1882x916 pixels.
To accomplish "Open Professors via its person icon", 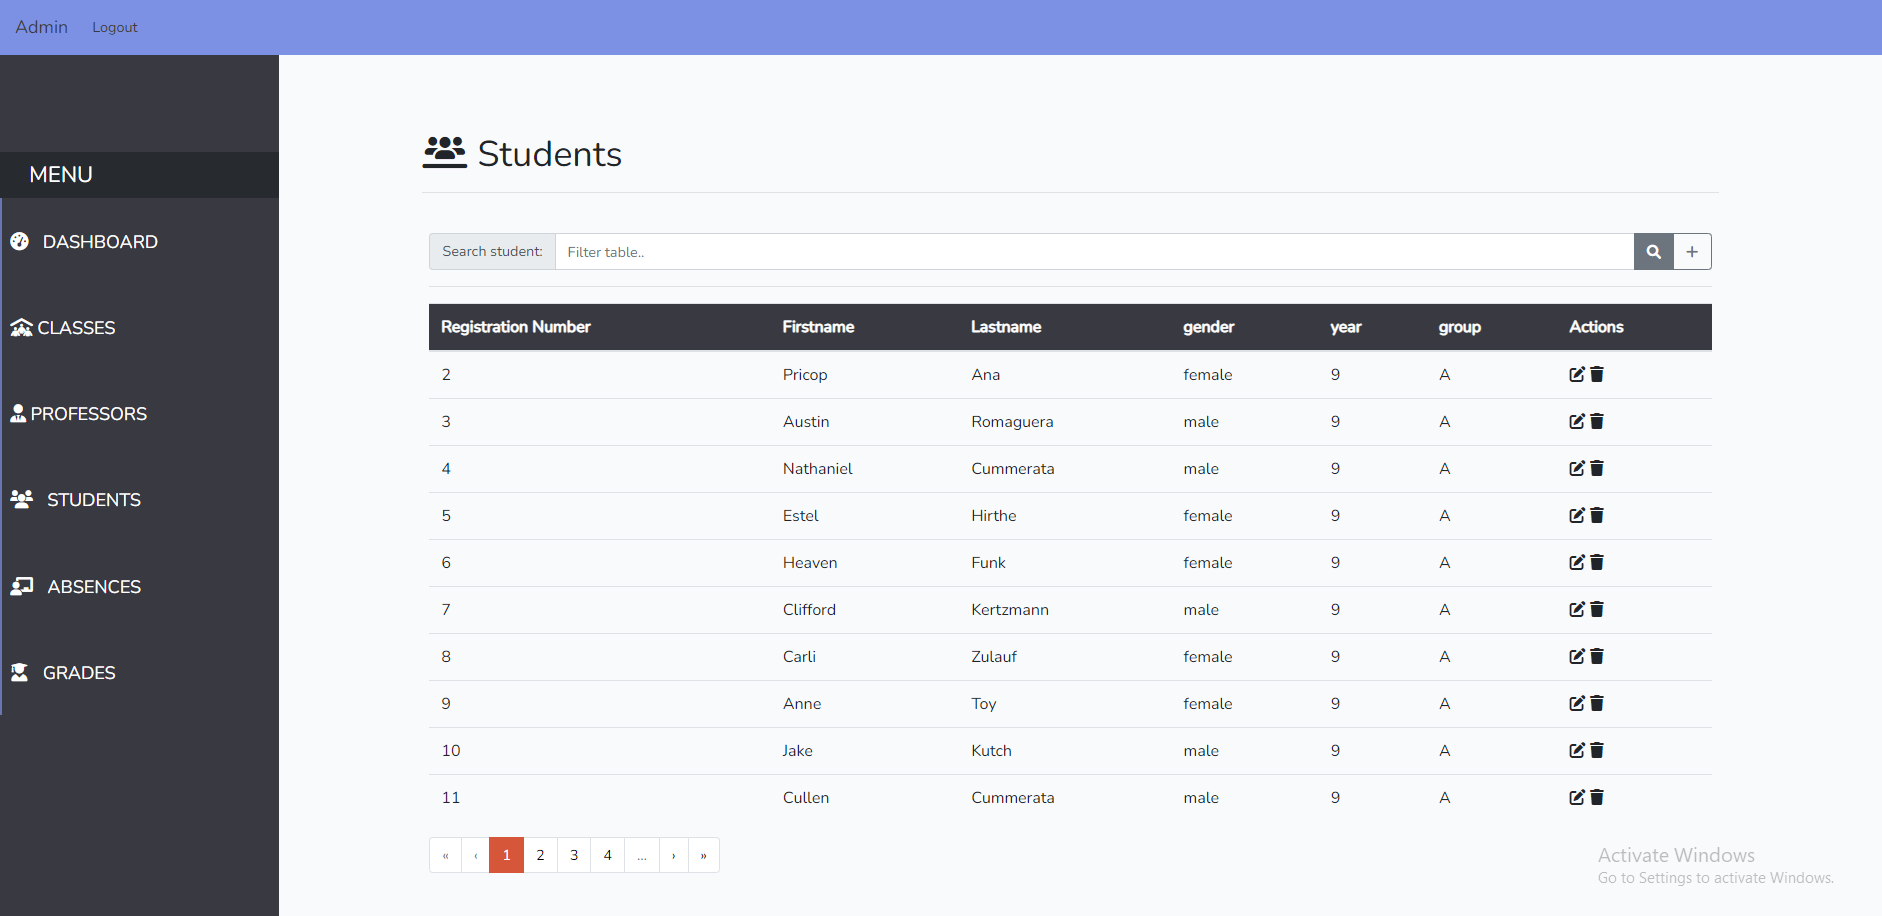I will coord(19,413).
